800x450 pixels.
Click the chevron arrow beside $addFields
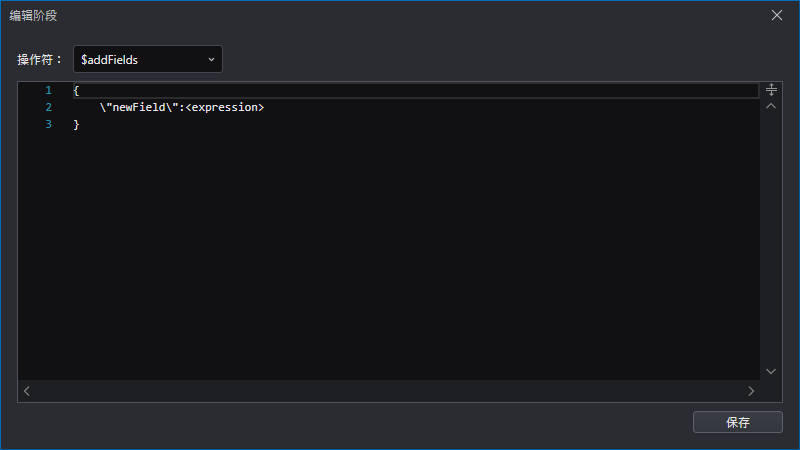211,60
